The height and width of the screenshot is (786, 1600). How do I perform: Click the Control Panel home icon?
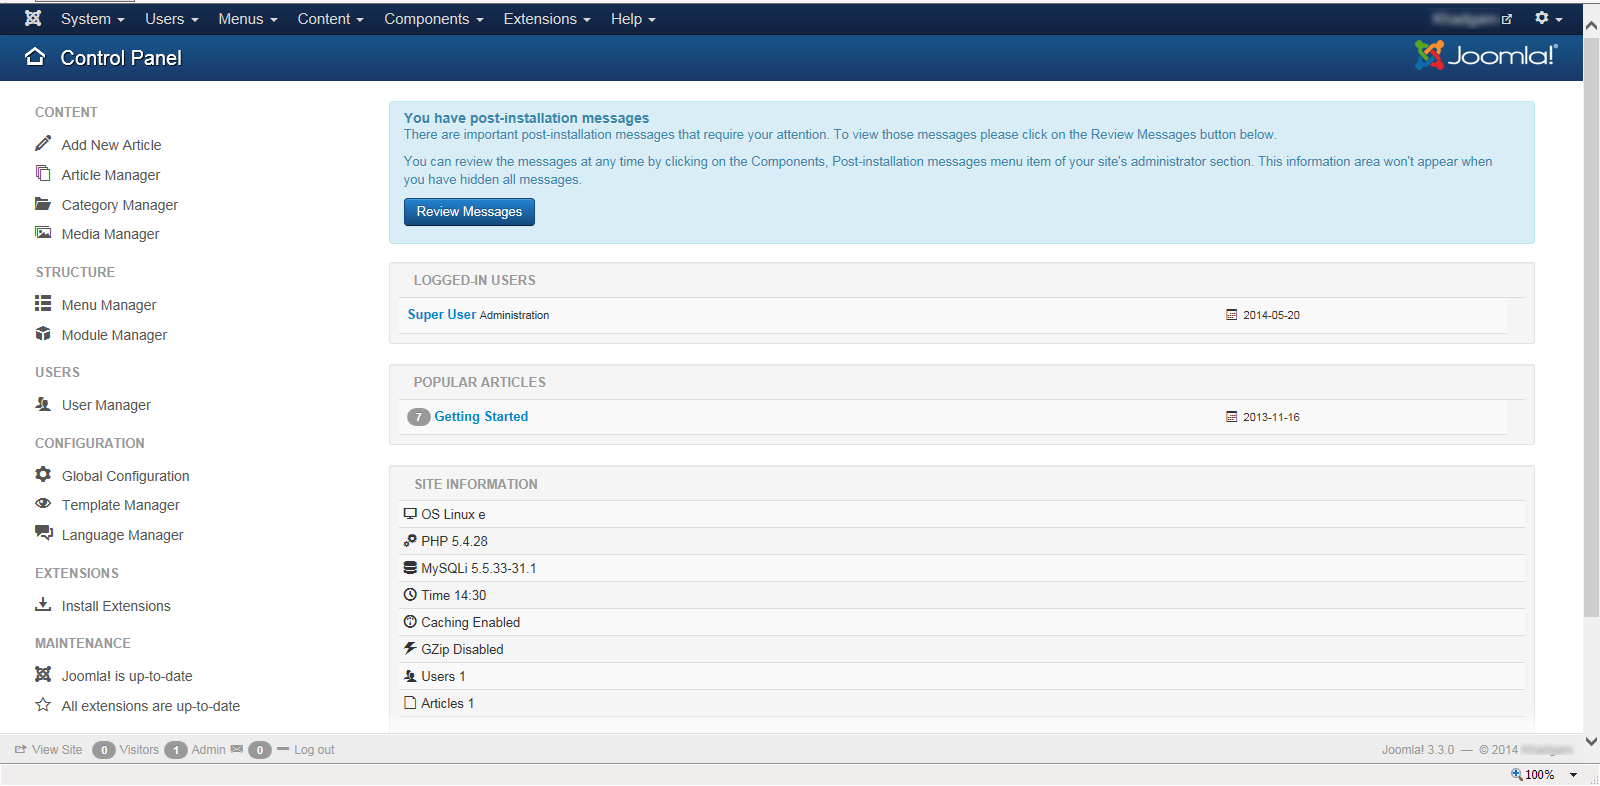click(x=35, y=57)
